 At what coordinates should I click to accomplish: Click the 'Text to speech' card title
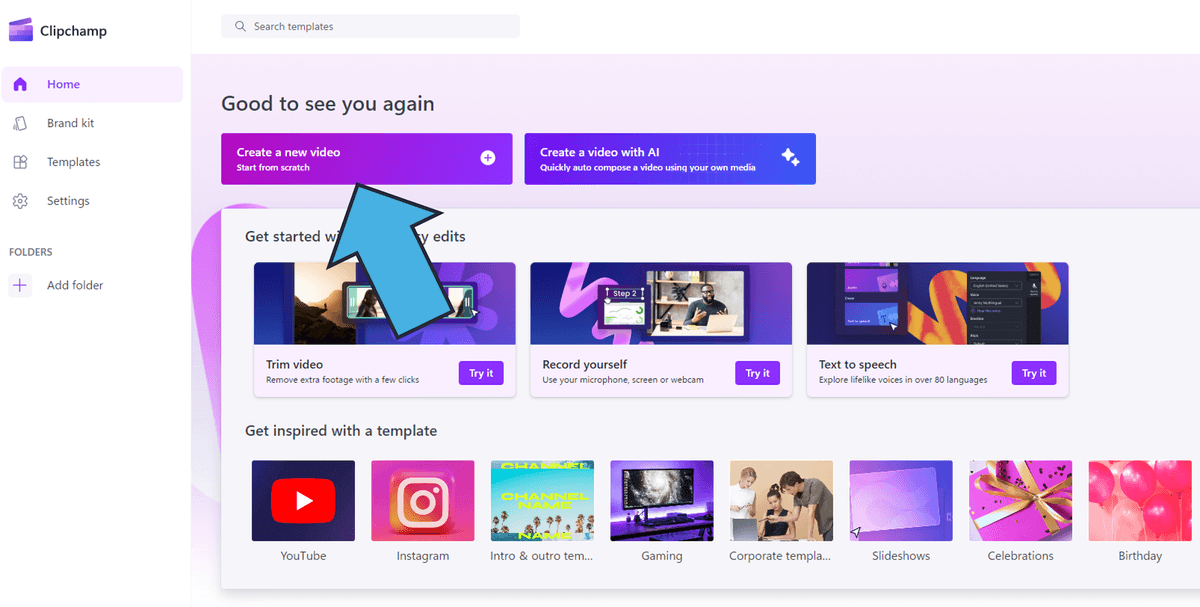click(x=858, y=365)
